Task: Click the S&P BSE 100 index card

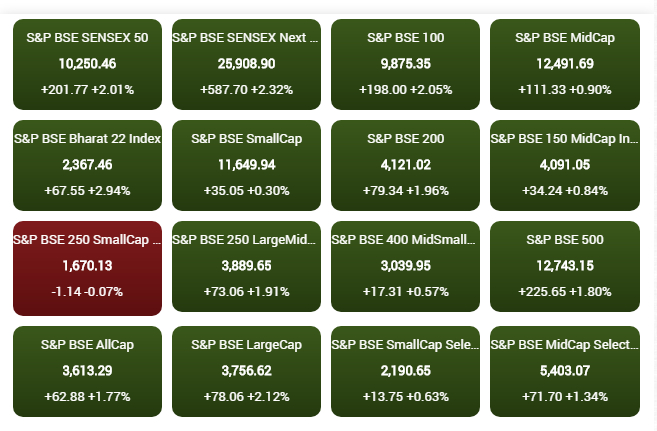Action: [x=405, y=64]
